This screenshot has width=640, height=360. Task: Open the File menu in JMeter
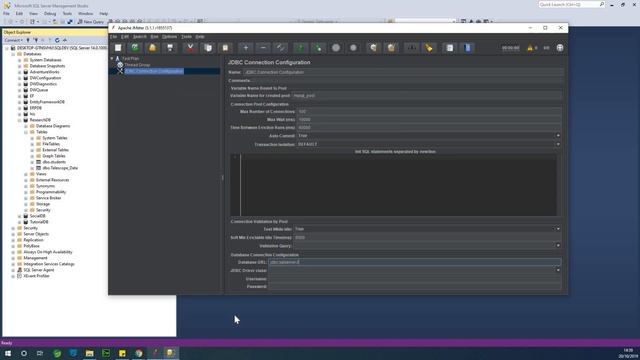(113, 37)
